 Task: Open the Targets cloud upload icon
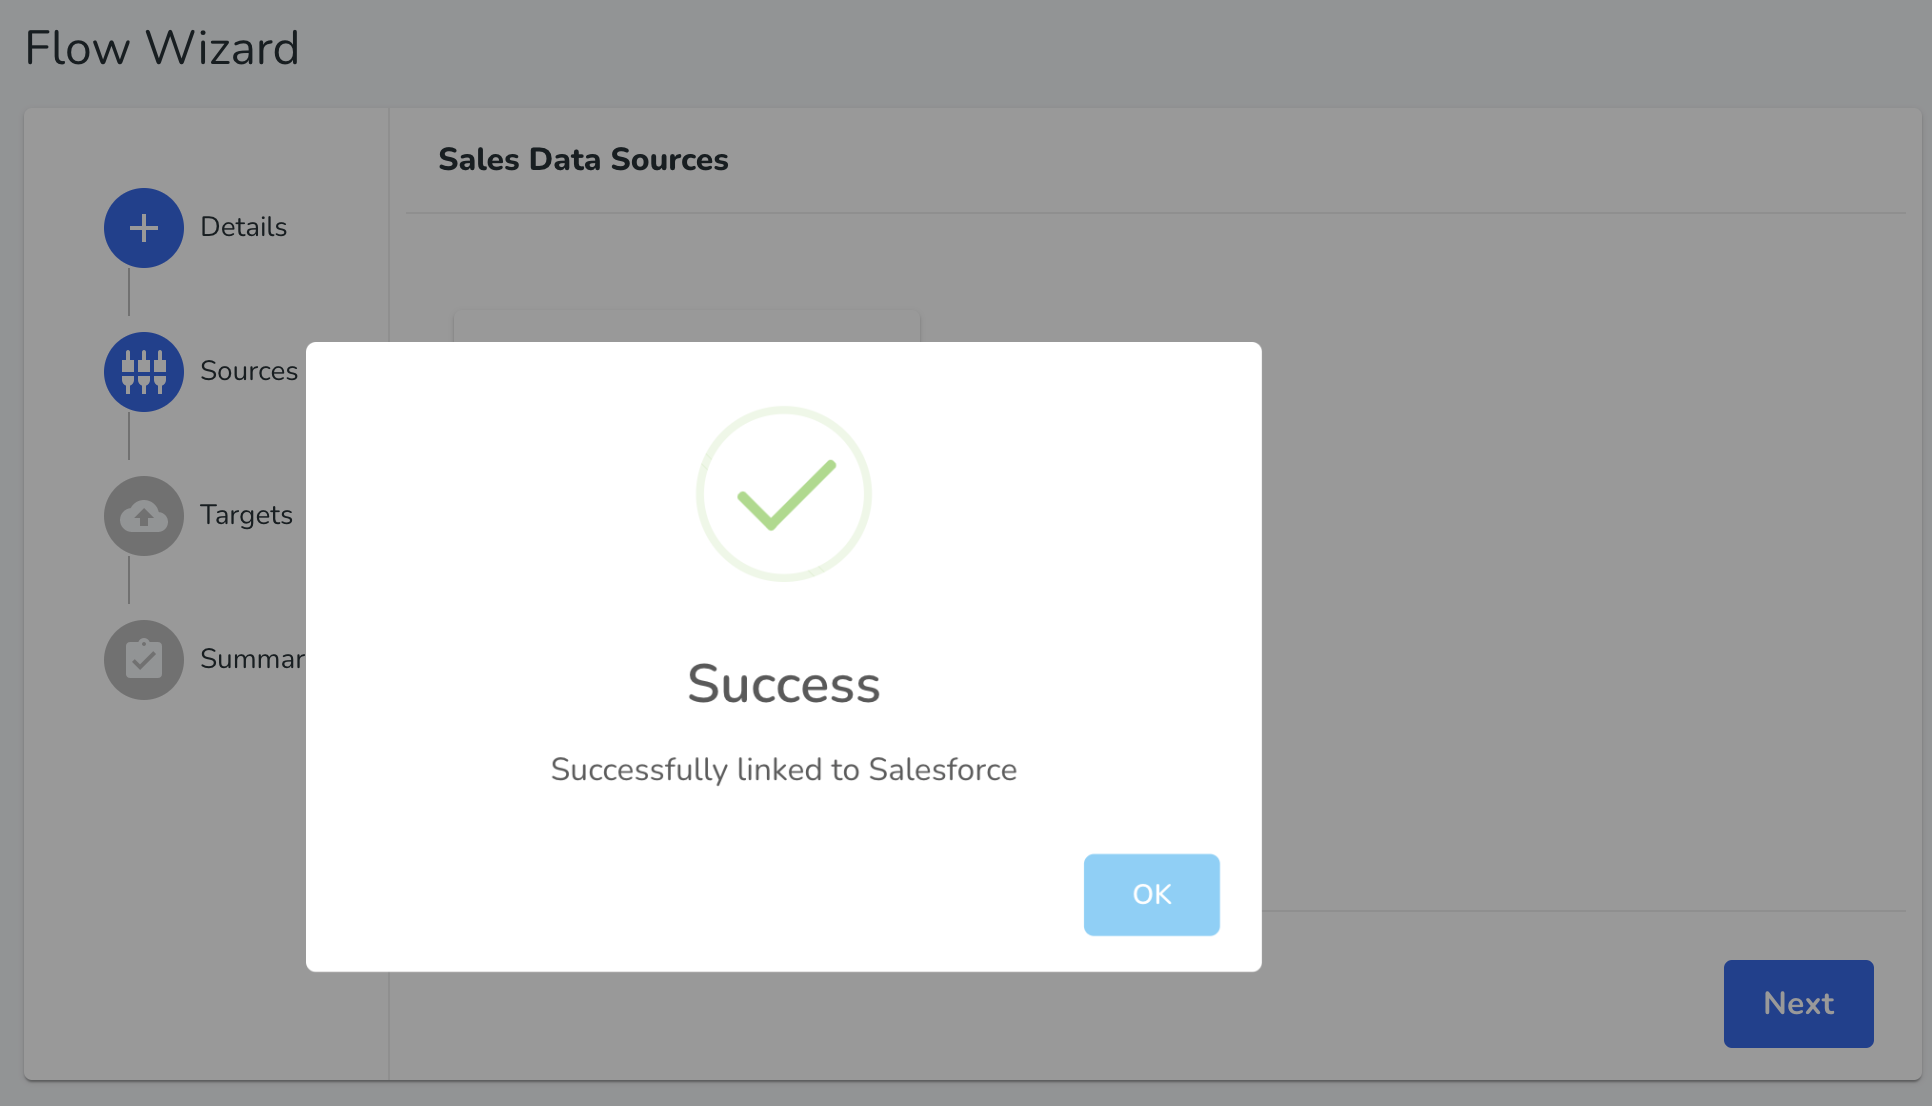pos(144,516)
